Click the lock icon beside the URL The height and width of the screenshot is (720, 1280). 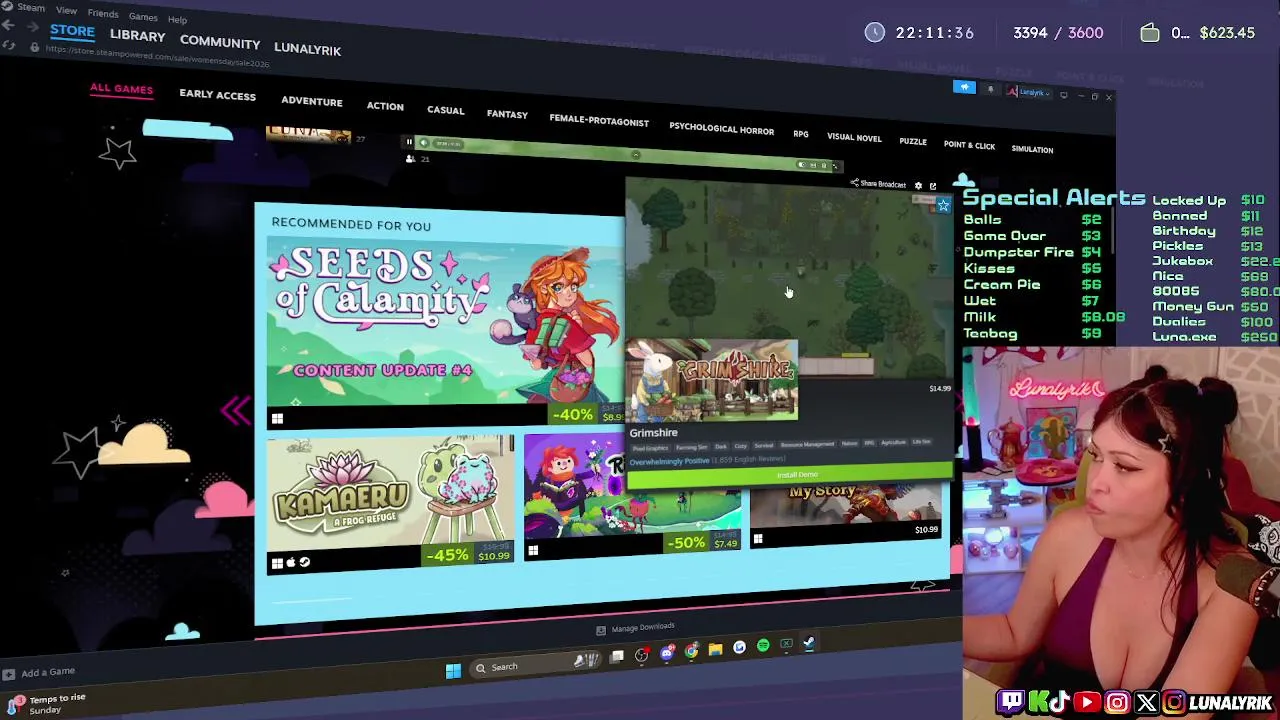(x=34, y=47)
